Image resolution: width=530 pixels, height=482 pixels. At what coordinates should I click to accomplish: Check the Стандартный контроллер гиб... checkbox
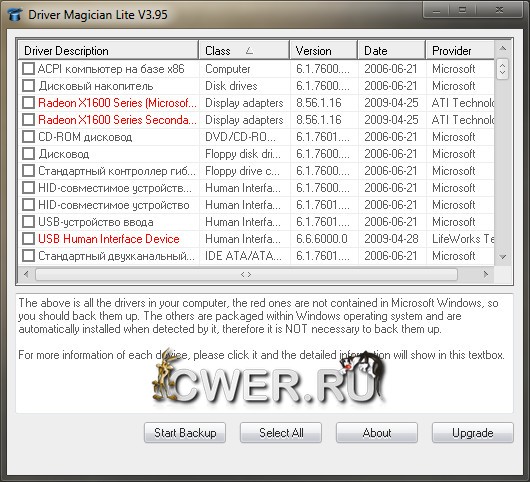tap(28, 170)
